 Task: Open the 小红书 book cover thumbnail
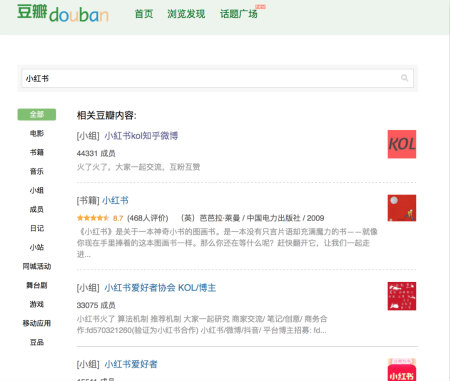click(x=402, y=208)
